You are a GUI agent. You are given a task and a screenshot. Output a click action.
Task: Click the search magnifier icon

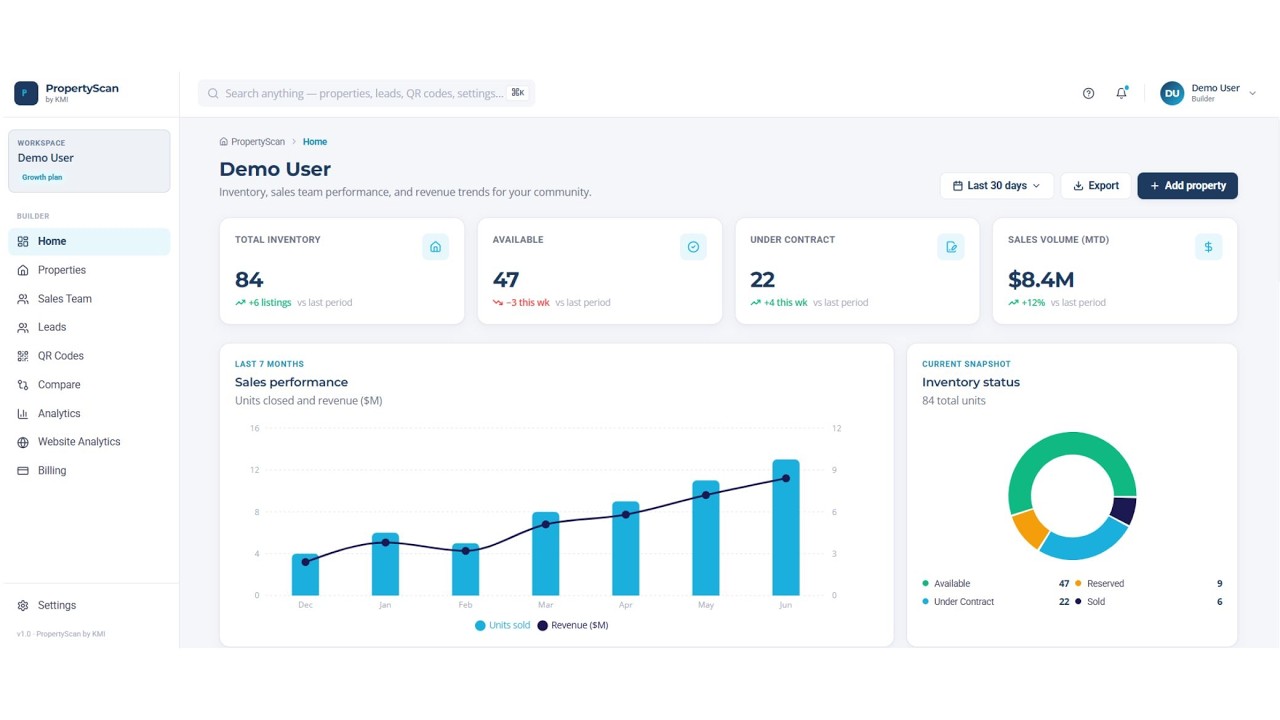(213, 93)
